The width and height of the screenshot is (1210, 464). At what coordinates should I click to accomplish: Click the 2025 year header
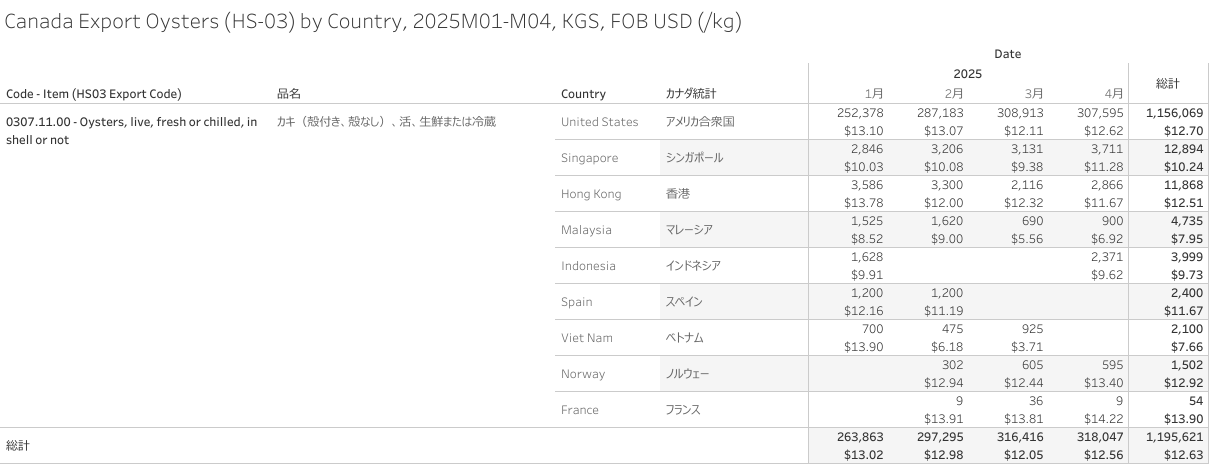pyautogui.click(x=967, y=74)
